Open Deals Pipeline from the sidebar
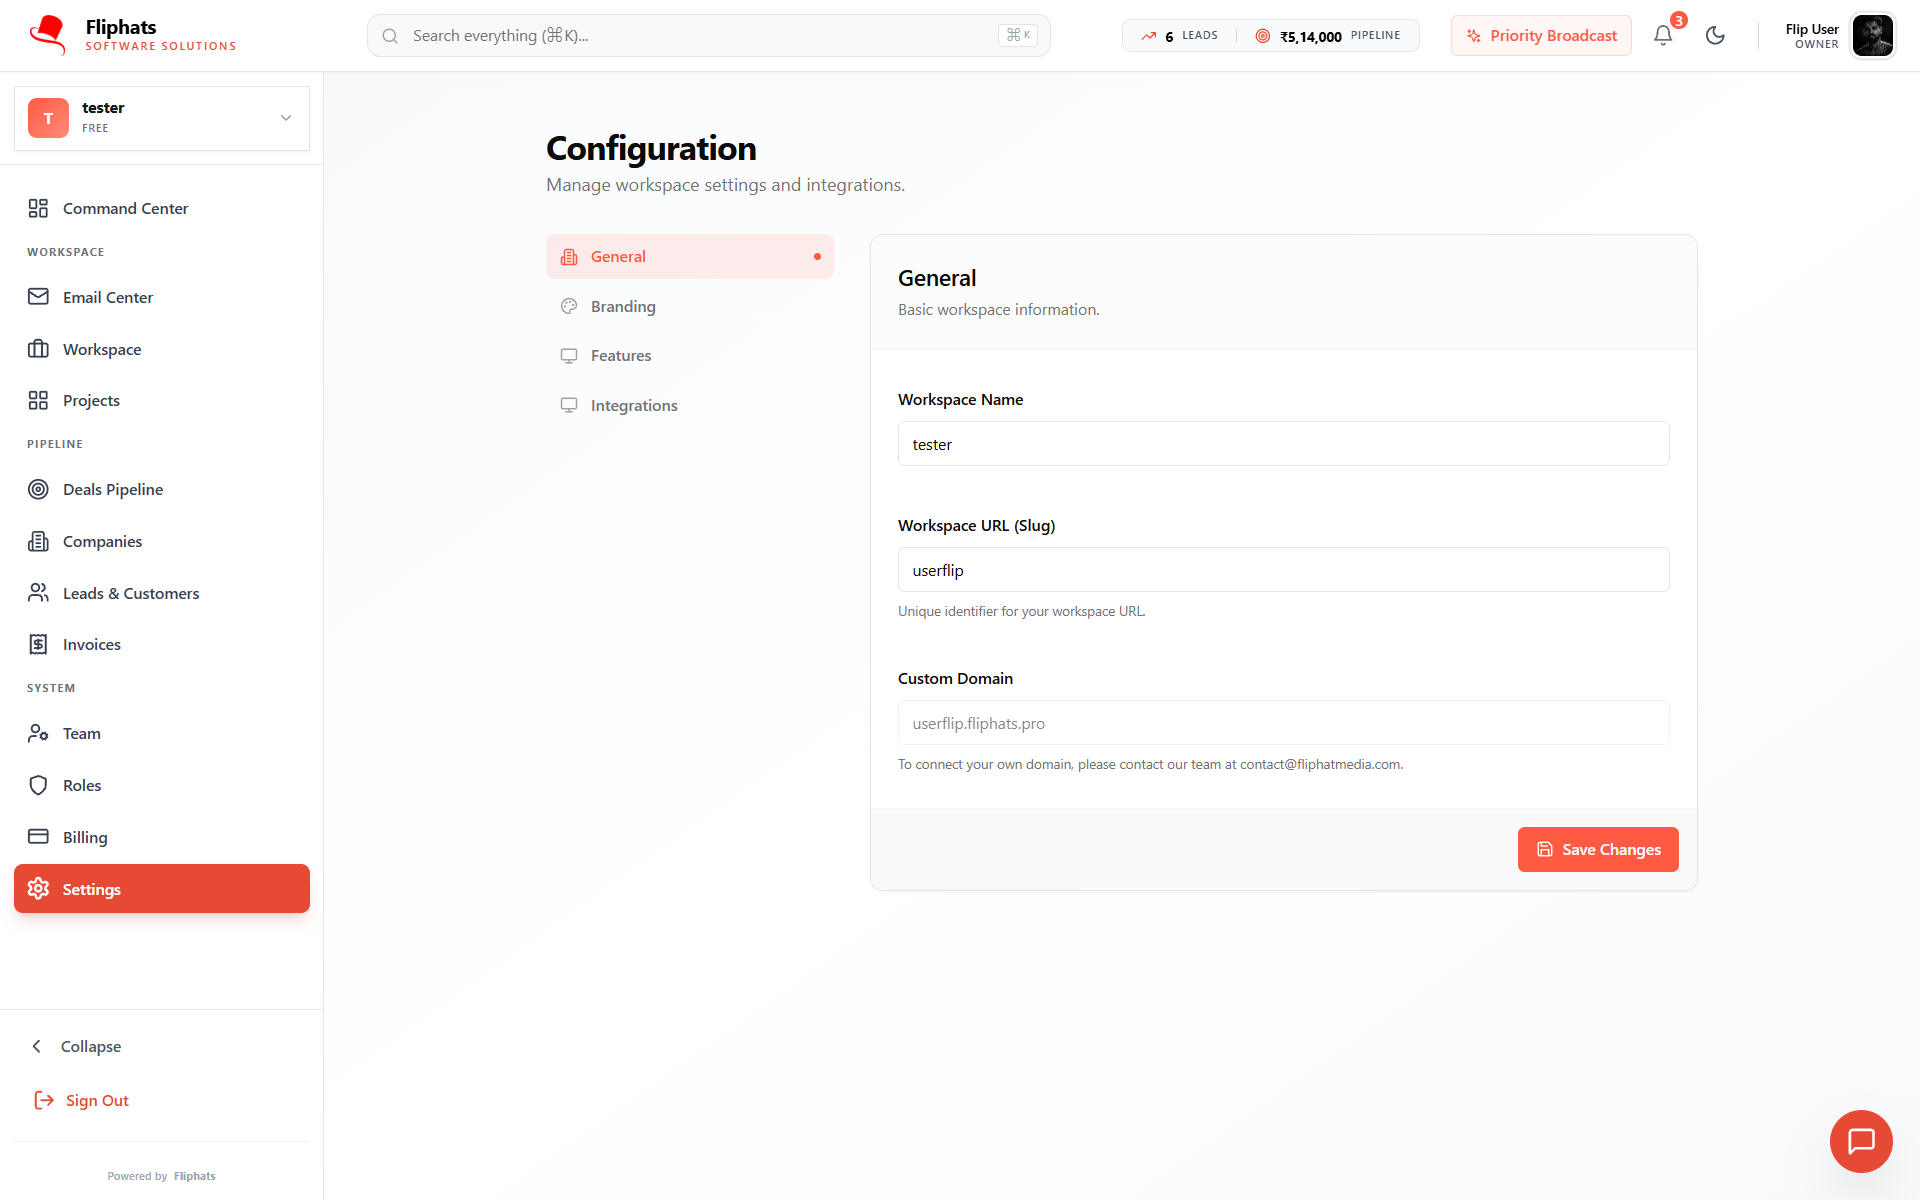The height and width of the screenshot is (1200, 1920). tap(112, 489)
